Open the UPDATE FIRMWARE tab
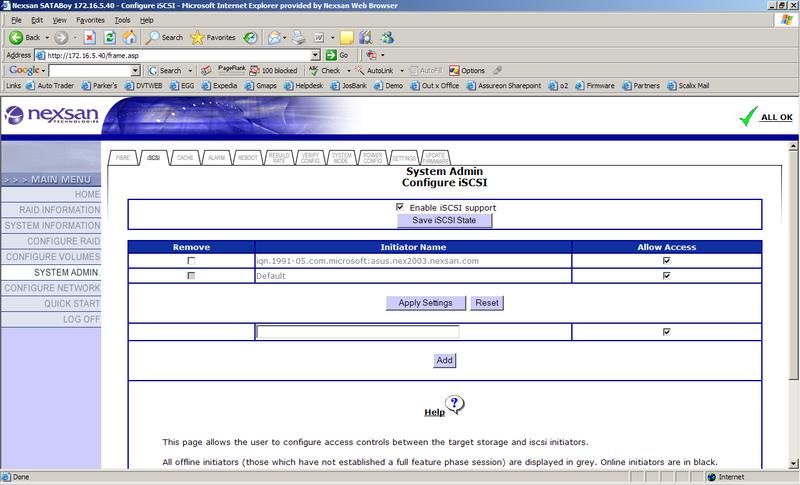Screen dimensions: 800x485 435,158
